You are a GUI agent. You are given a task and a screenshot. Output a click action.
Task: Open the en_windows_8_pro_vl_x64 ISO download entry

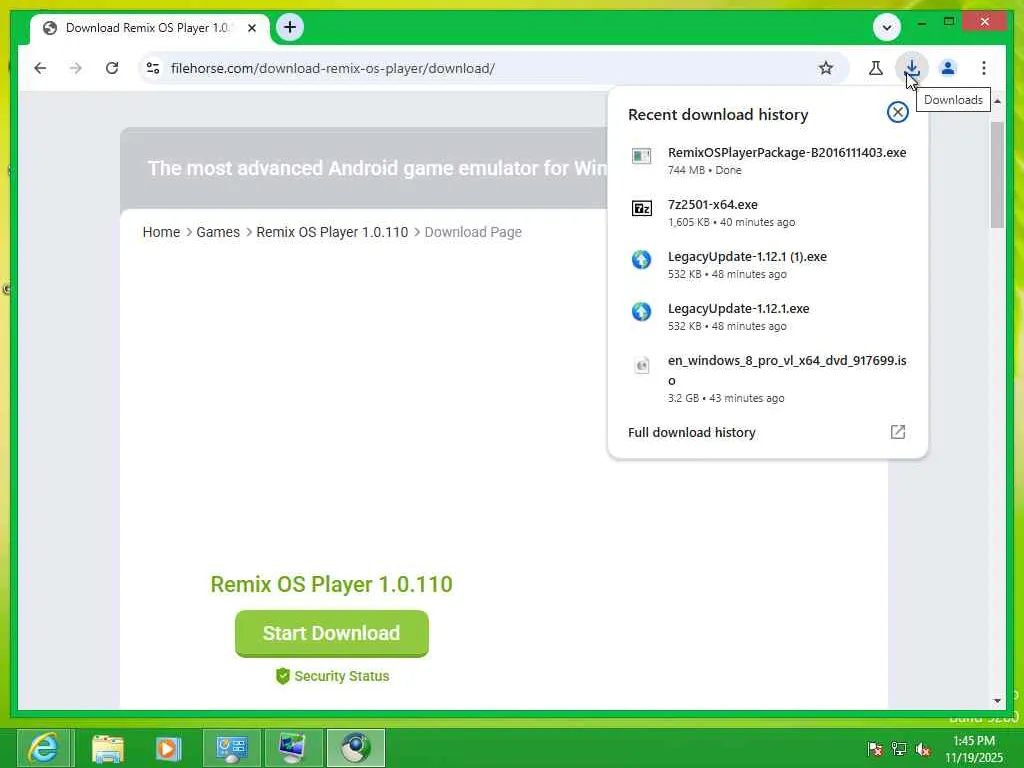pos(767,379)
